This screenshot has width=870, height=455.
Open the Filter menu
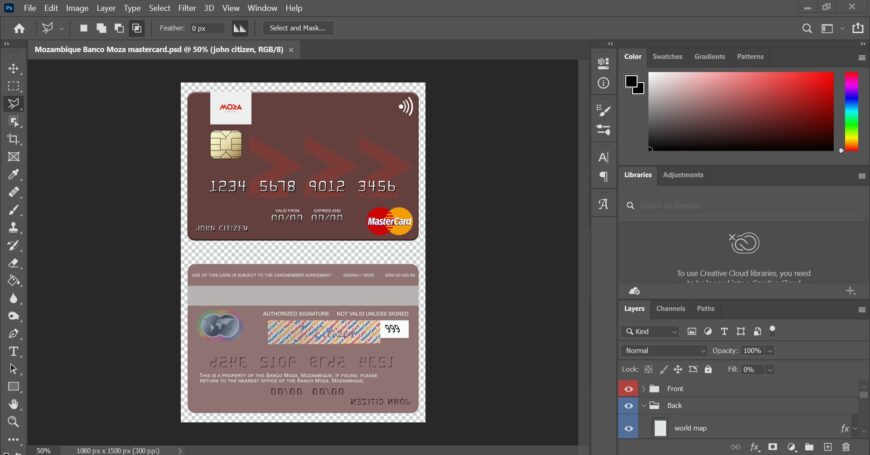(187, 8)
